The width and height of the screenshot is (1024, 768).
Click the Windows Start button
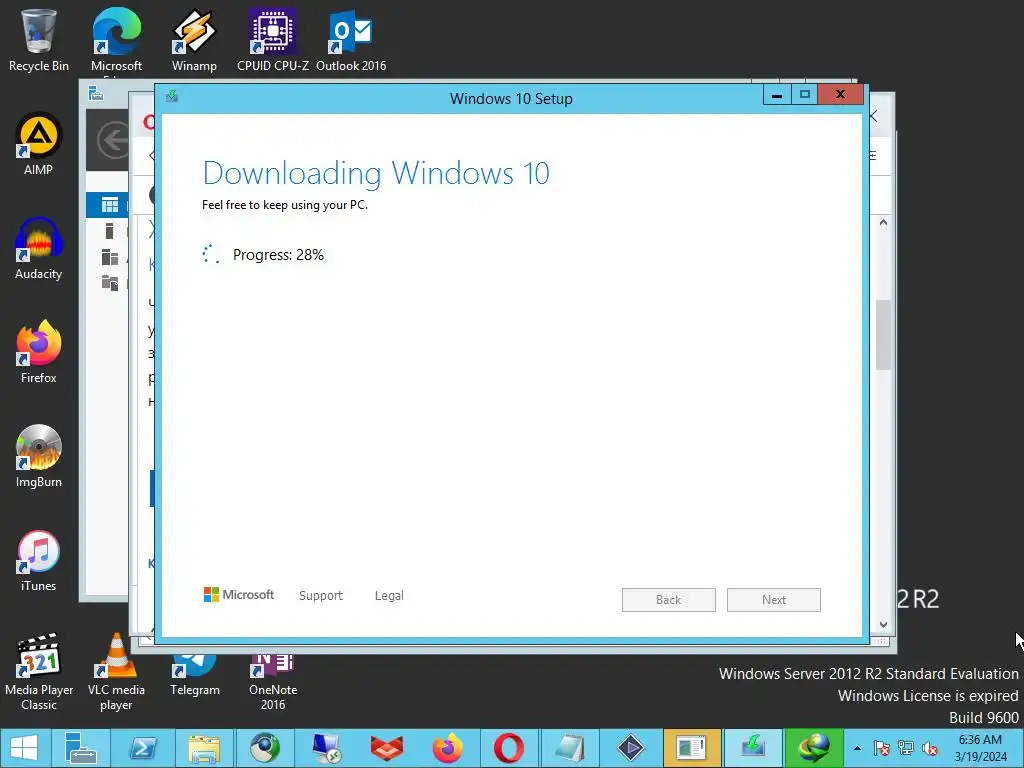pyautogui.click(x=24, y=748)
